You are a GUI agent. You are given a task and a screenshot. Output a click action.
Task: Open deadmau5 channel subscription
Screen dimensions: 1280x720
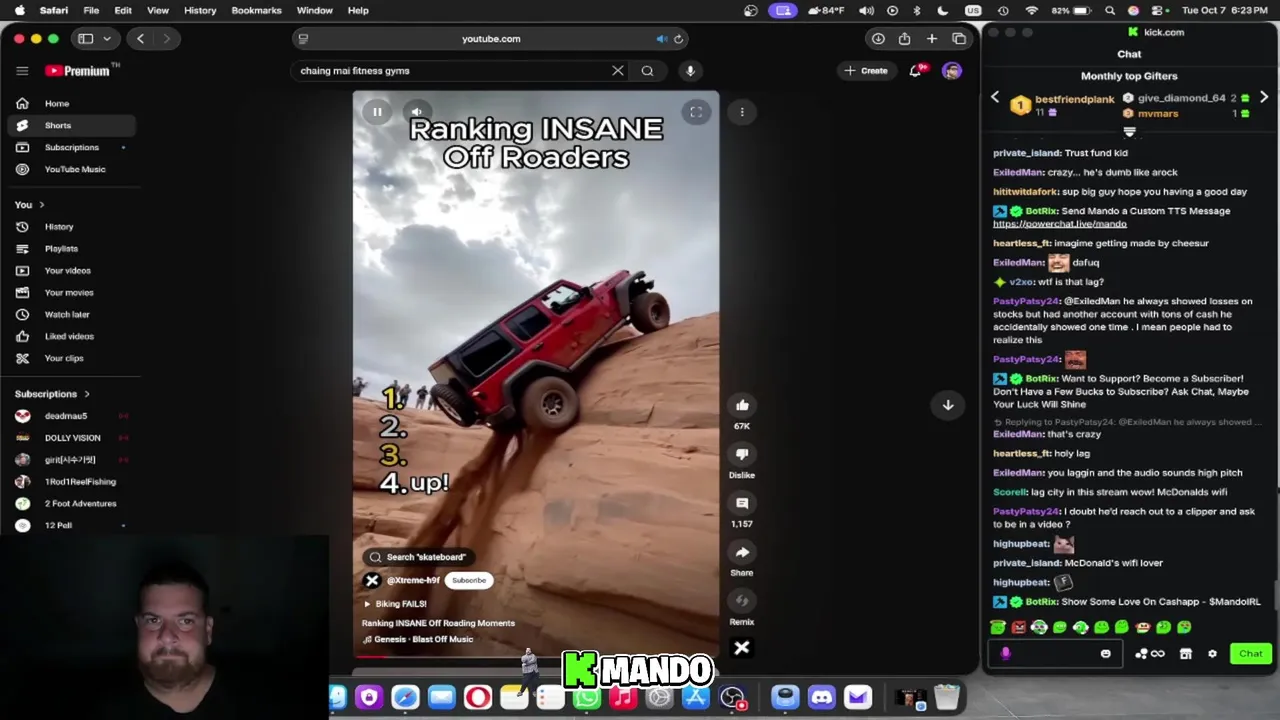pyautogui.click(x=70, y=416)
